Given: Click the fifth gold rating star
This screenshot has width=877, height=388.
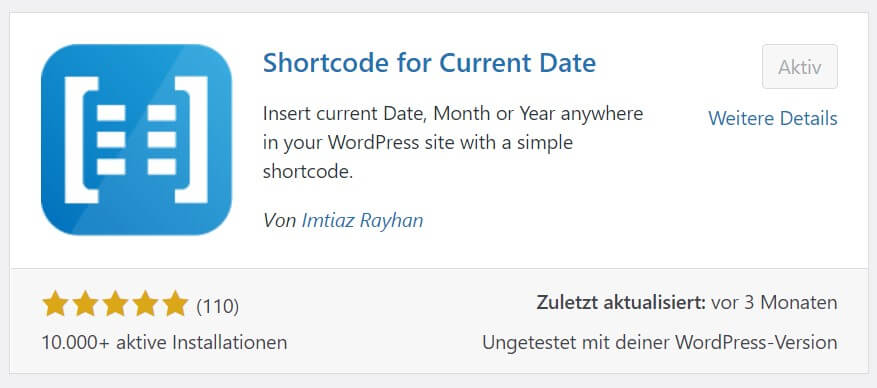Looking at the screenshot, I should click(x=175, y=304).
